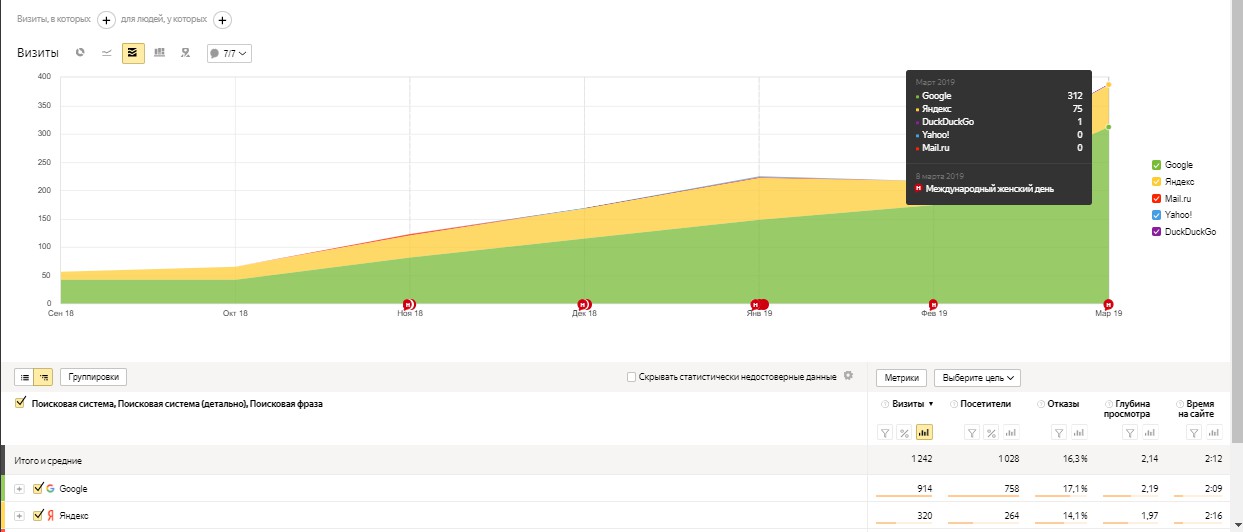
Task: Open the settings gear beside the unreliable-data checkbox
Action: [849, 376]
